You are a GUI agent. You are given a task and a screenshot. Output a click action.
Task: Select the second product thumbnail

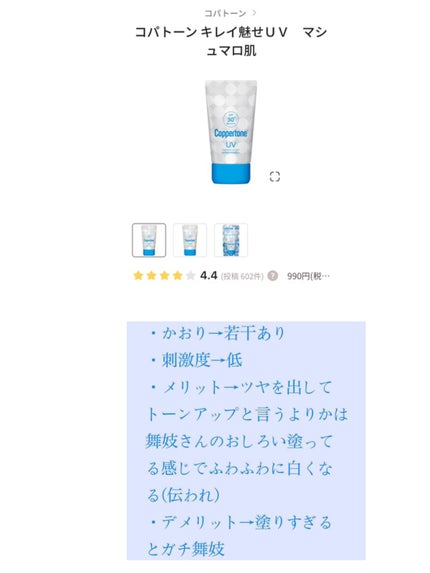190,240
